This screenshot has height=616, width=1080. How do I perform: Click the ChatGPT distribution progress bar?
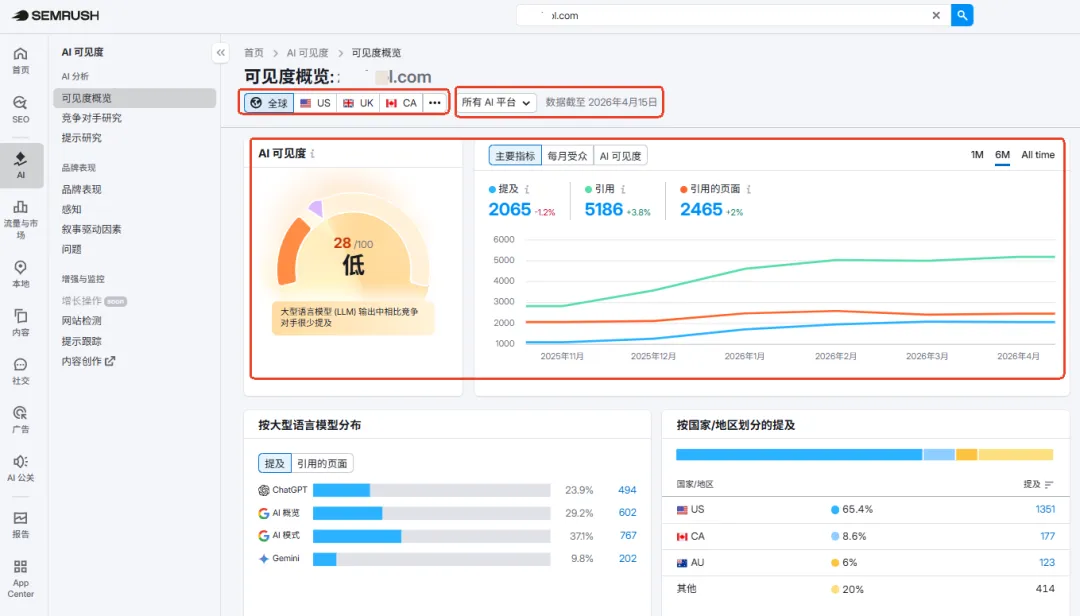[432, 490]
